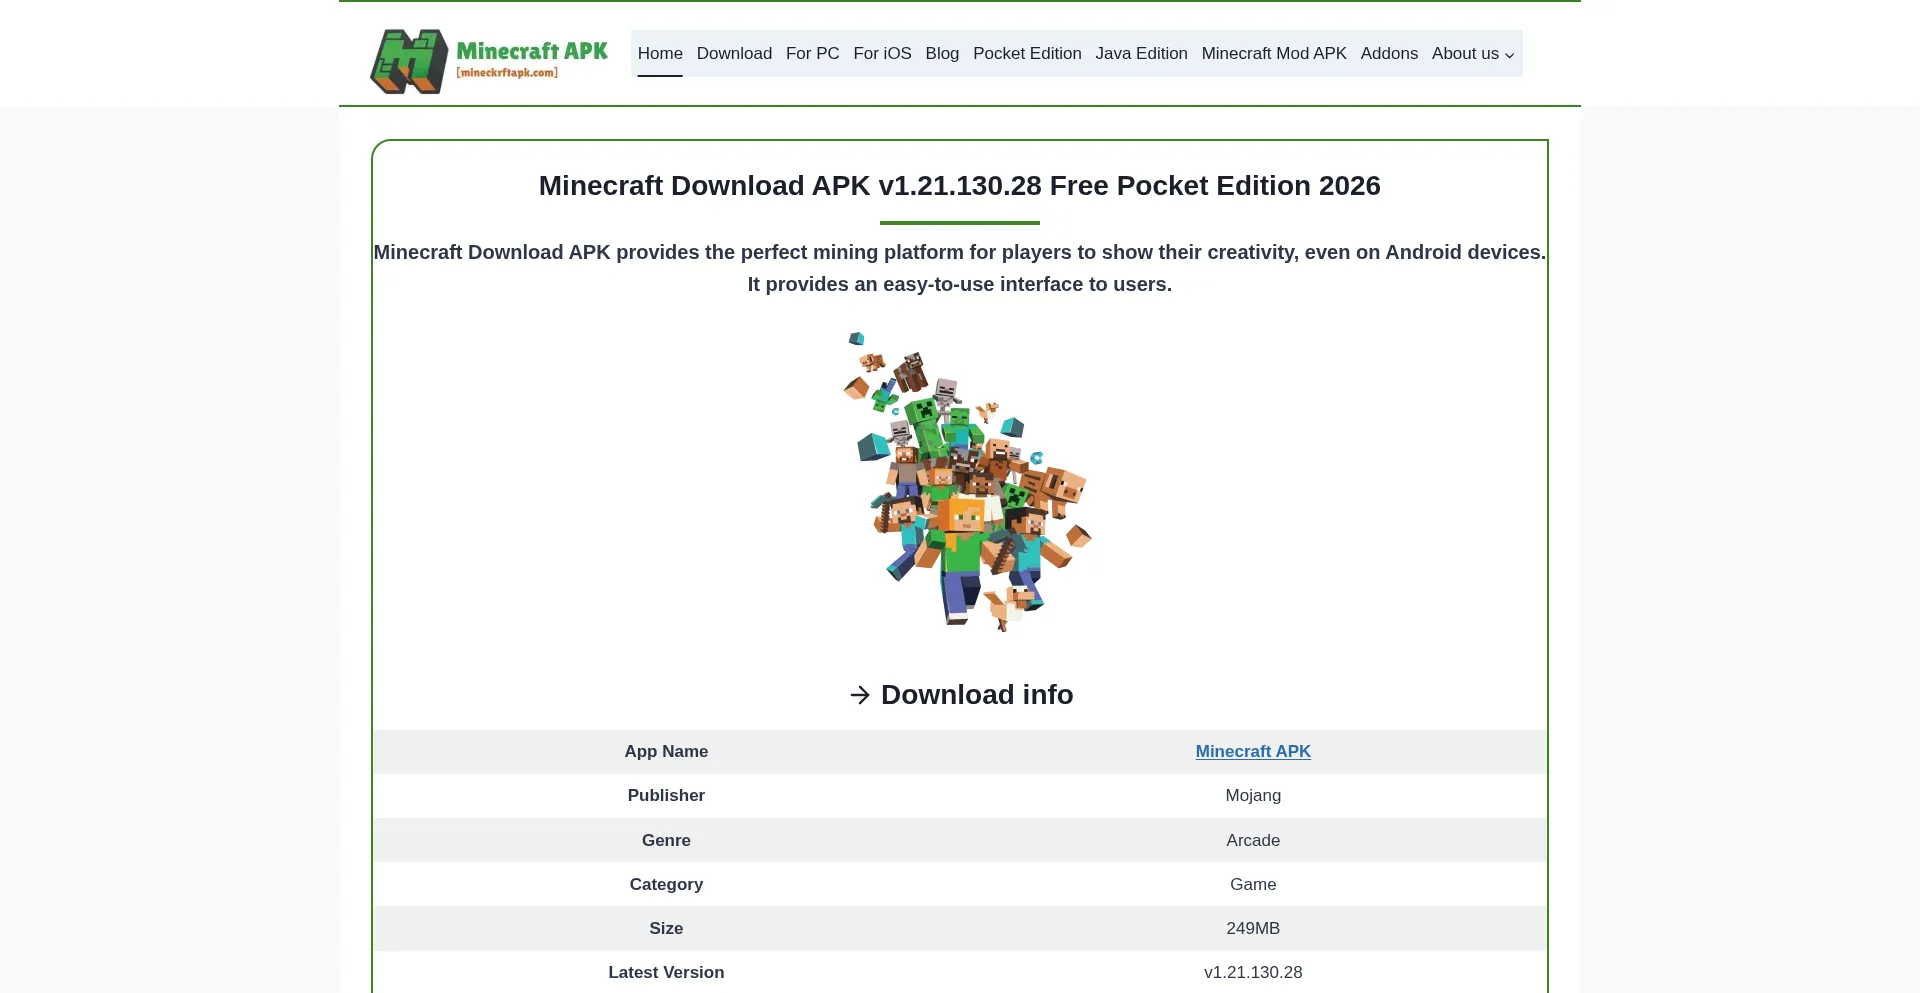Open the Pocket Edition page
This screenshot has width=1920, height=993.
[x=1027, y=53]
